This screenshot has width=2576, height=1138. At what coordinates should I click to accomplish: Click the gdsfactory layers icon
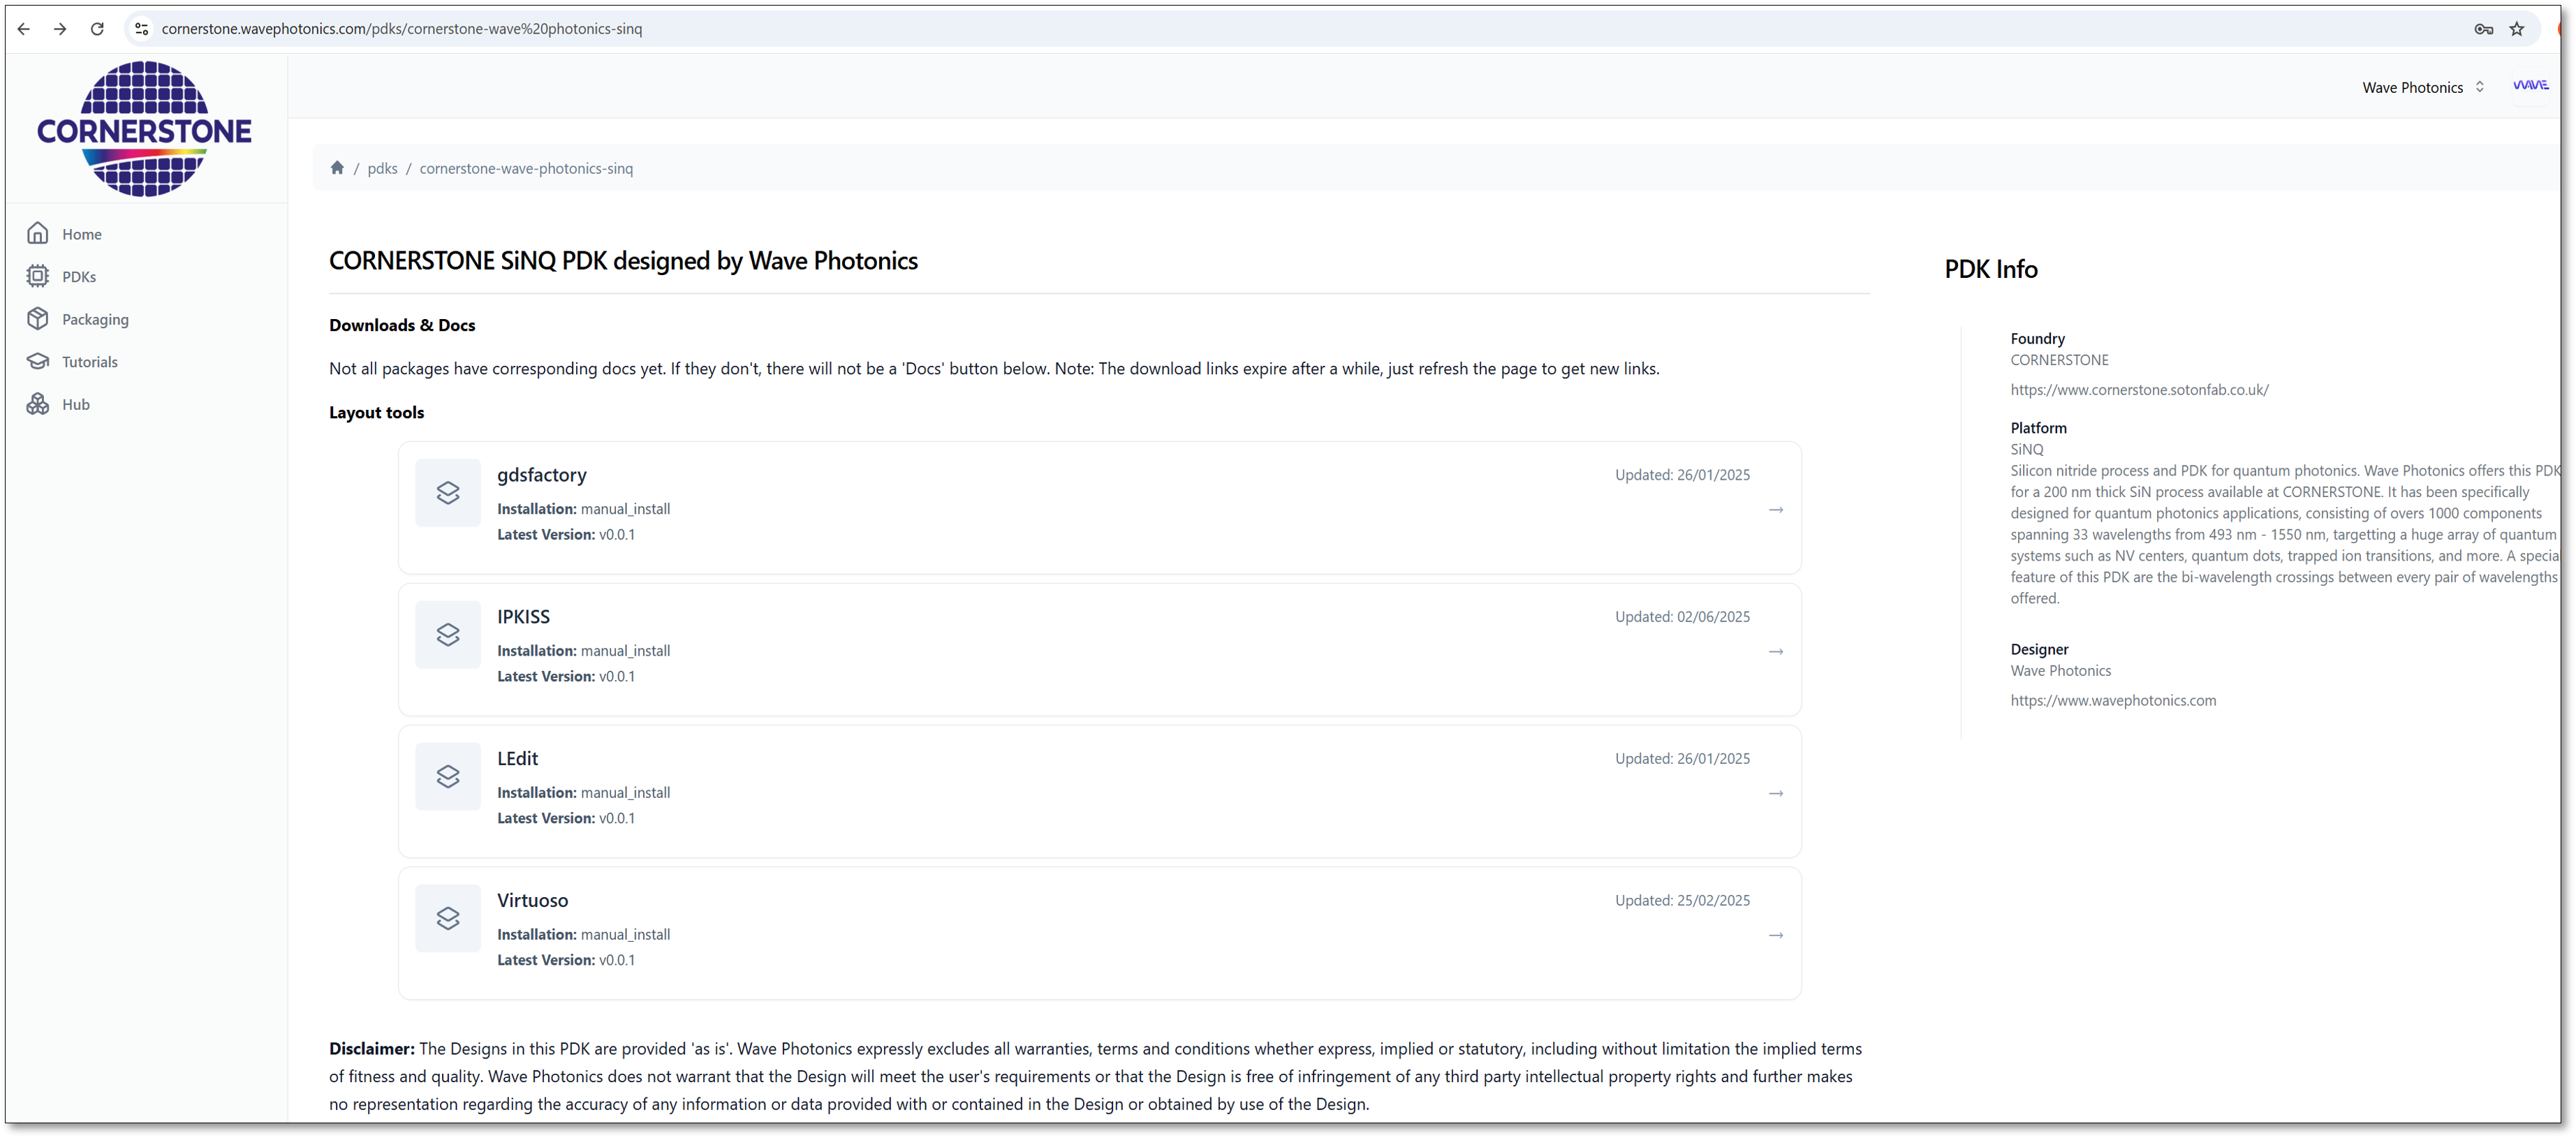(x=448, y=492)
